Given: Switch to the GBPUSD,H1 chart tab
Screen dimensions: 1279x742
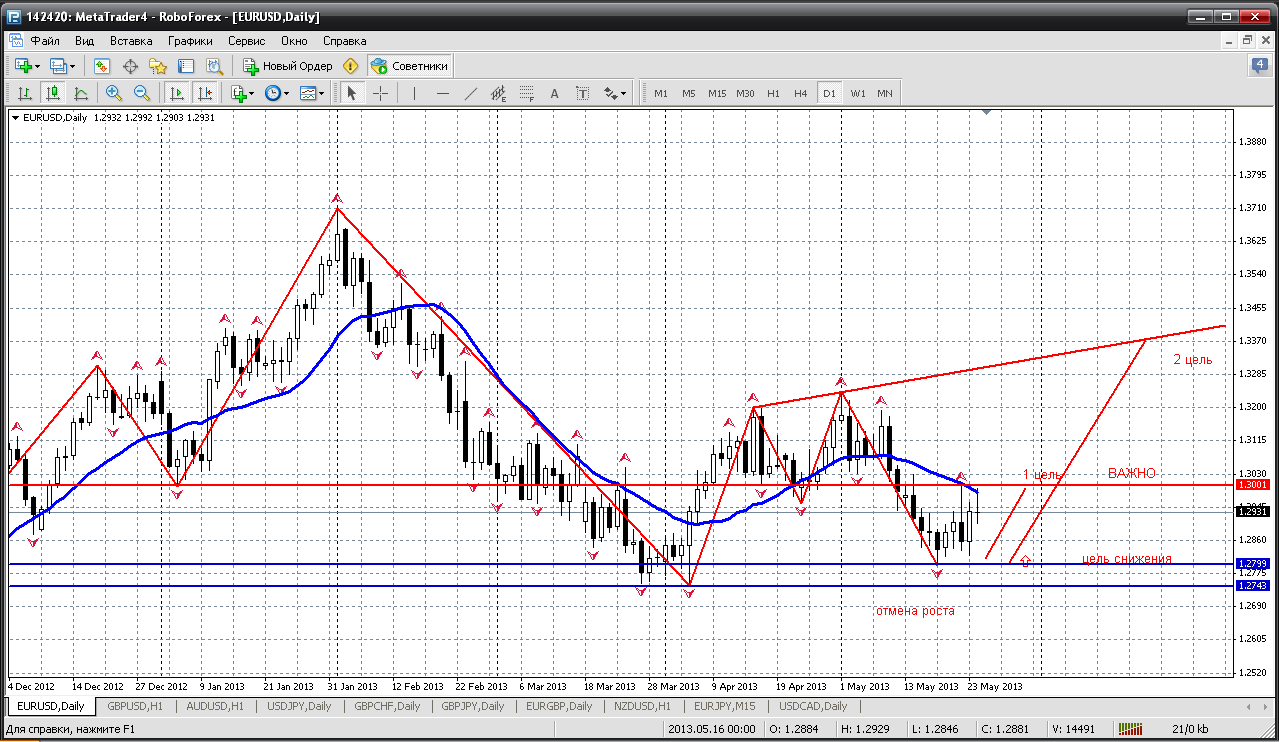Looking at the screenshot, I should [x=135, y=706].
